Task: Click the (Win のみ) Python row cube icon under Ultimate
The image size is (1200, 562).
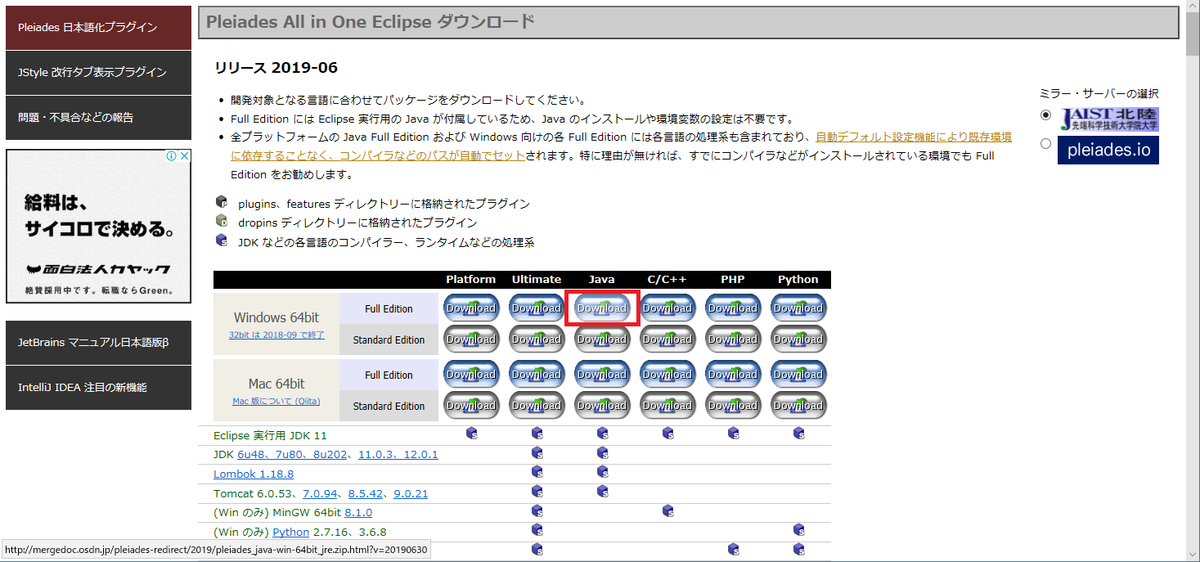Action: tap(537, 530)
